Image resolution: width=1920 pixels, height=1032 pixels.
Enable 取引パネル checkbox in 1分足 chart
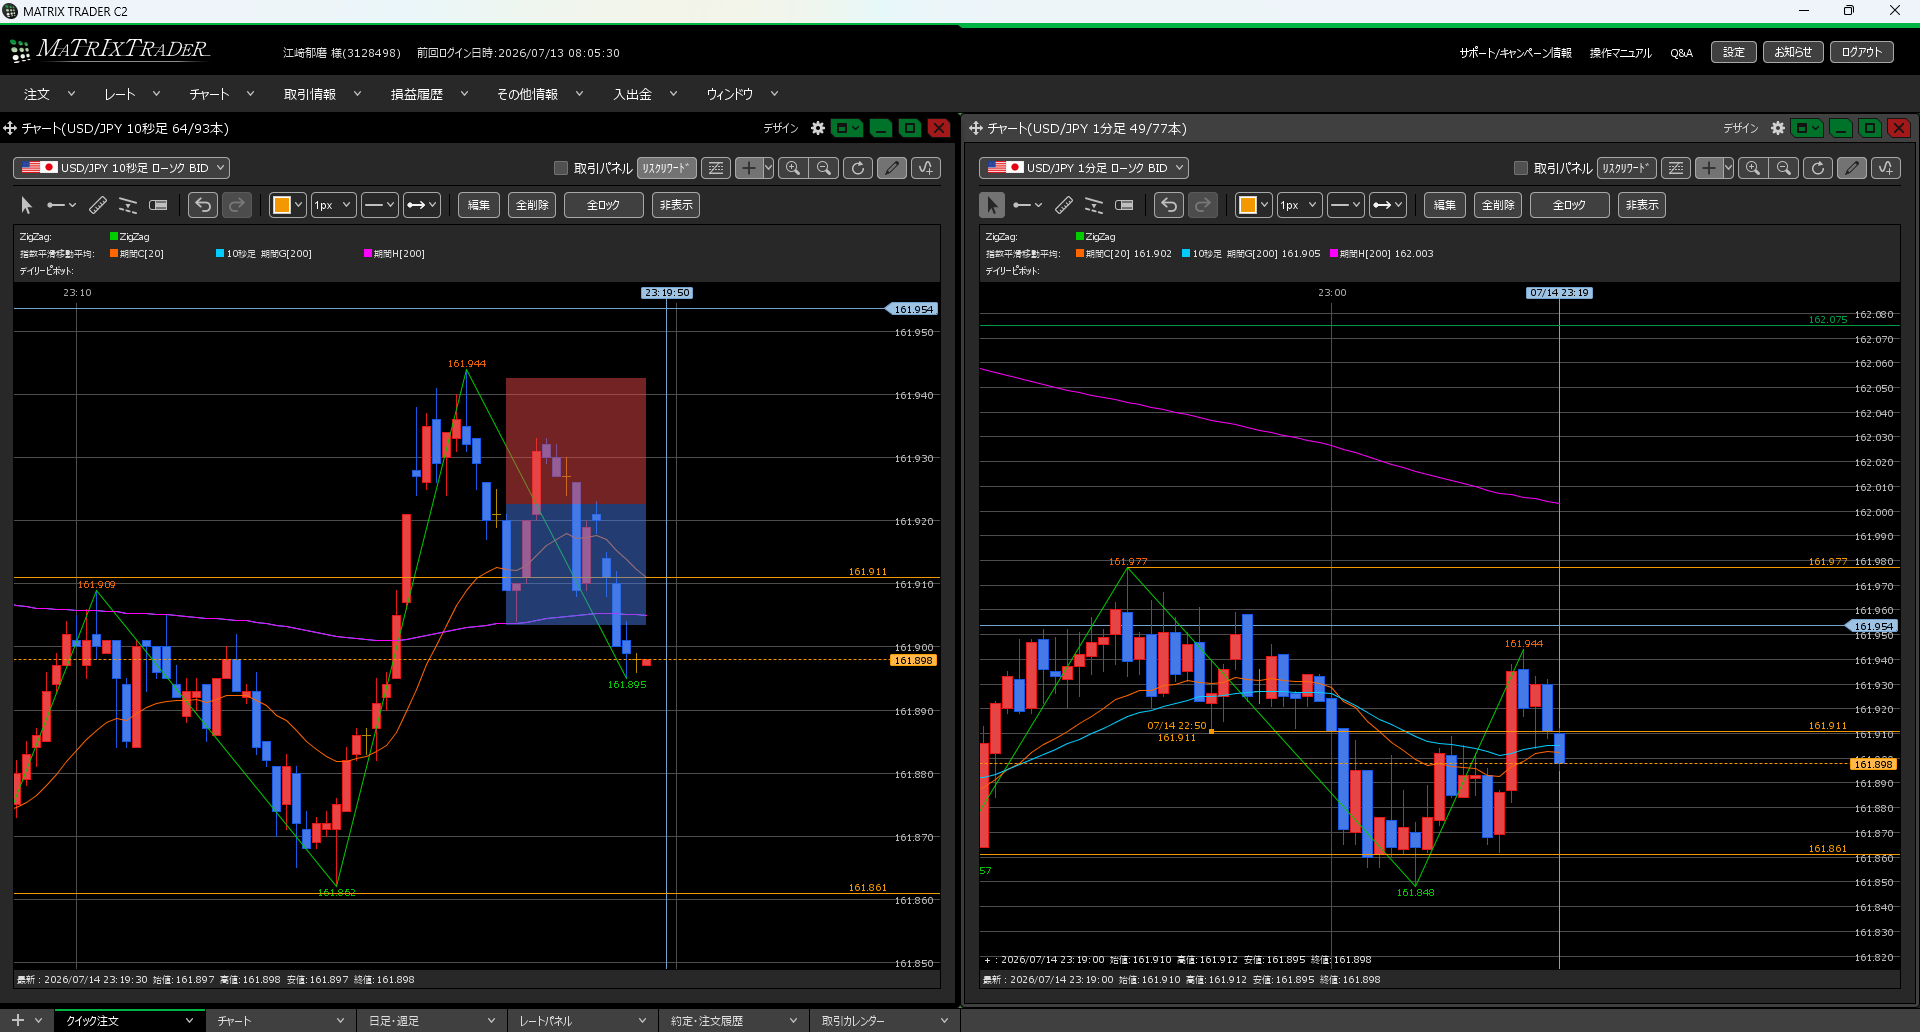(x=1521, y=168)
